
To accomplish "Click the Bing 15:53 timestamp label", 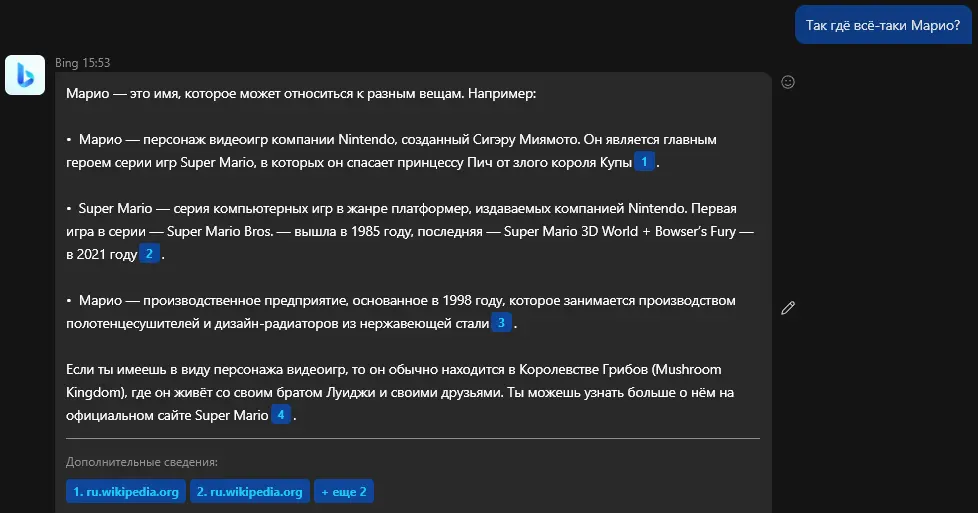I will coord(82,62).
